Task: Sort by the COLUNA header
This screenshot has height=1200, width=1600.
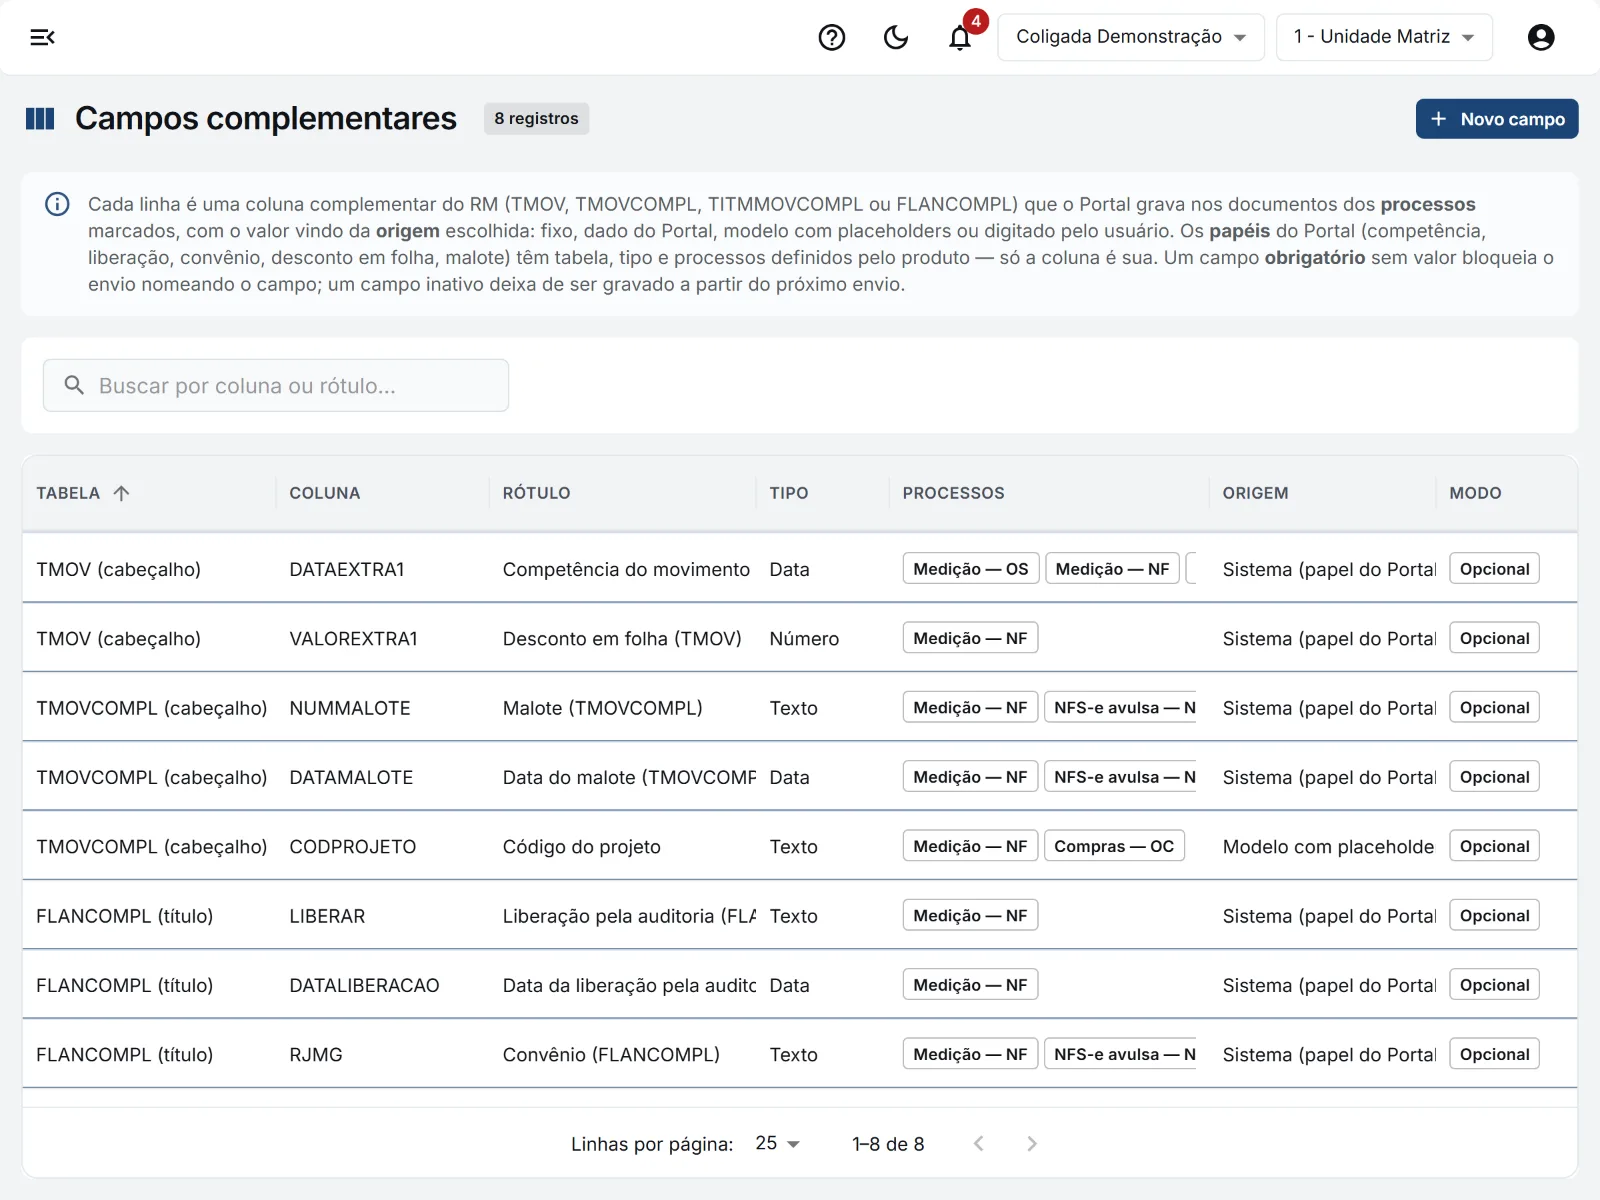Action: (325, 493)
